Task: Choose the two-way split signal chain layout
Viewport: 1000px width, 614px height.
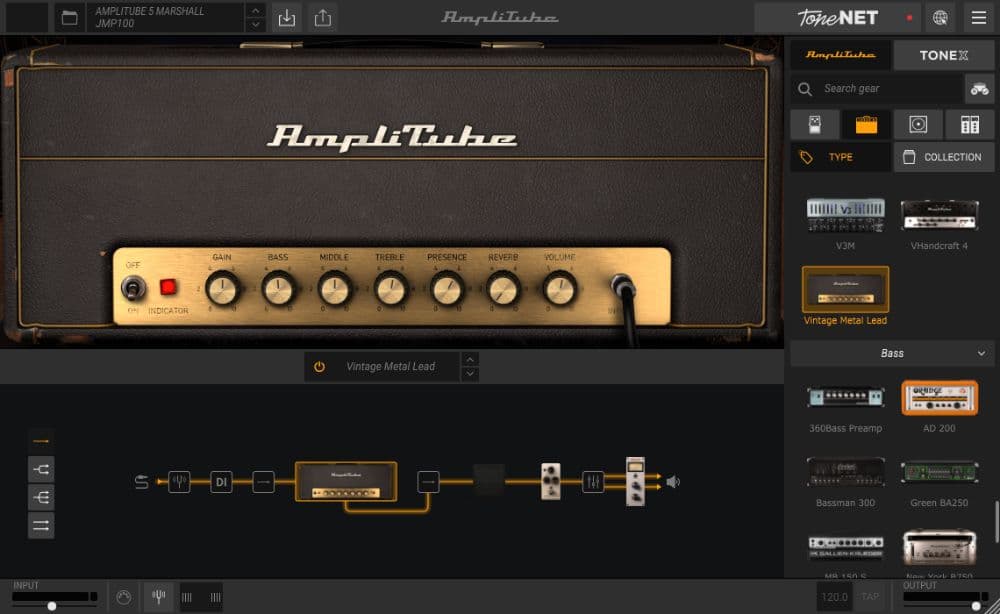Action: click(41, 470)
